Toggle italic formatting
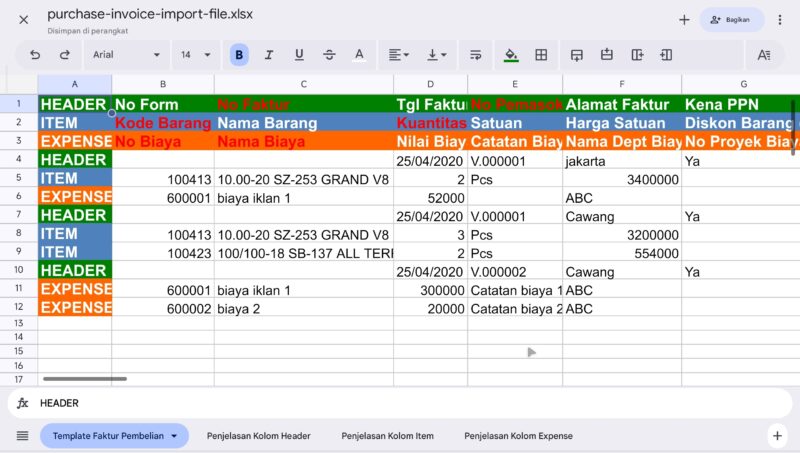The height and width of the screenshot is (453, 800). (x=269, y=55)
